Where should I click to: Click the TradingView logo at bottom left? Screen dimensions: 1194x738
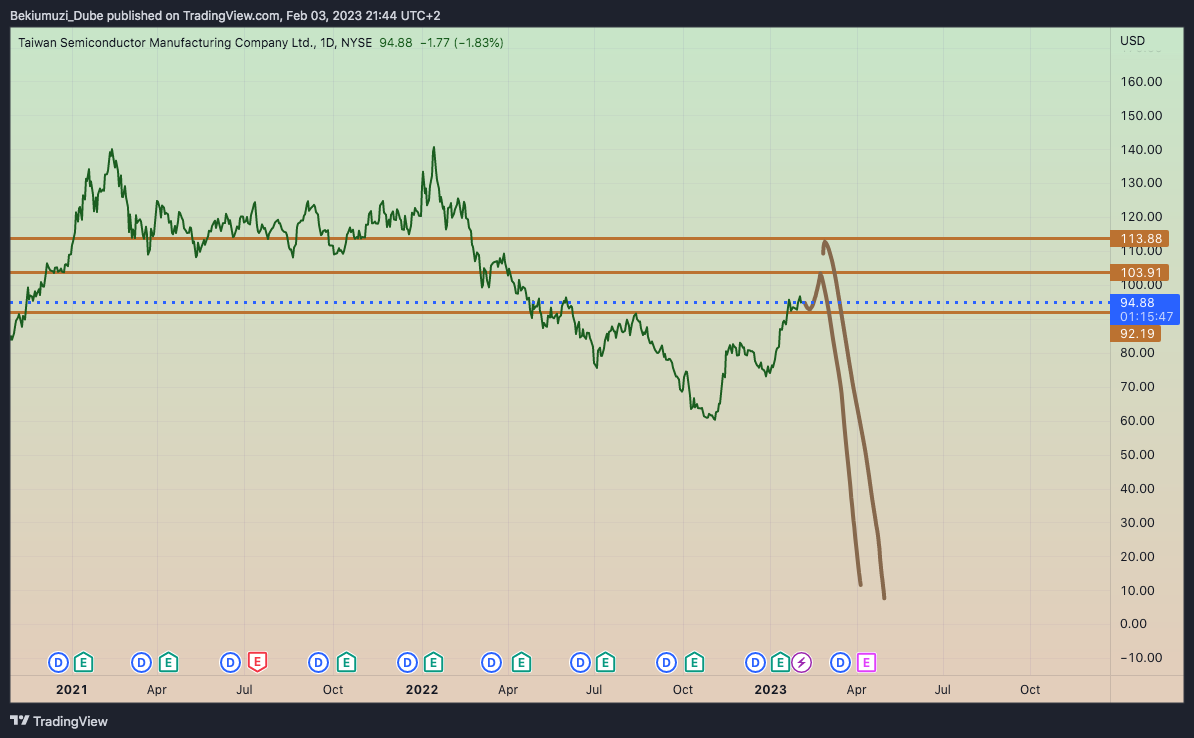pos(59,721)
